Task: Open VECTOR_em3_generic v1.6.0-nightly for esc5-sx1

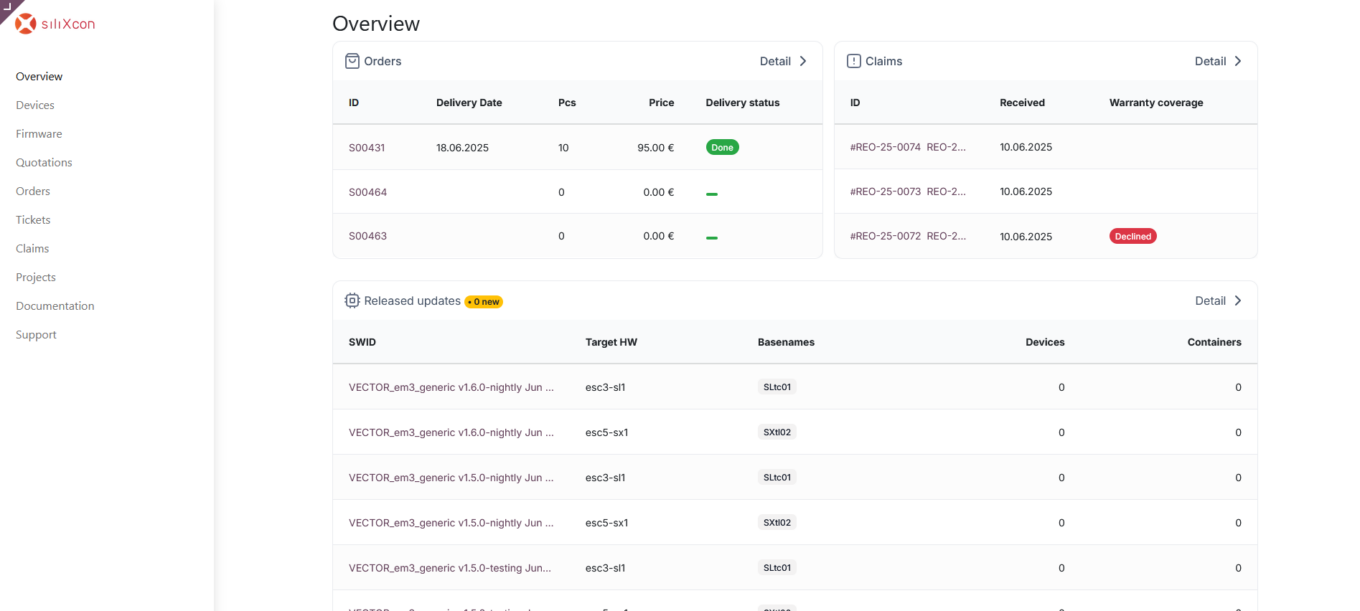Action: [451, 432]
